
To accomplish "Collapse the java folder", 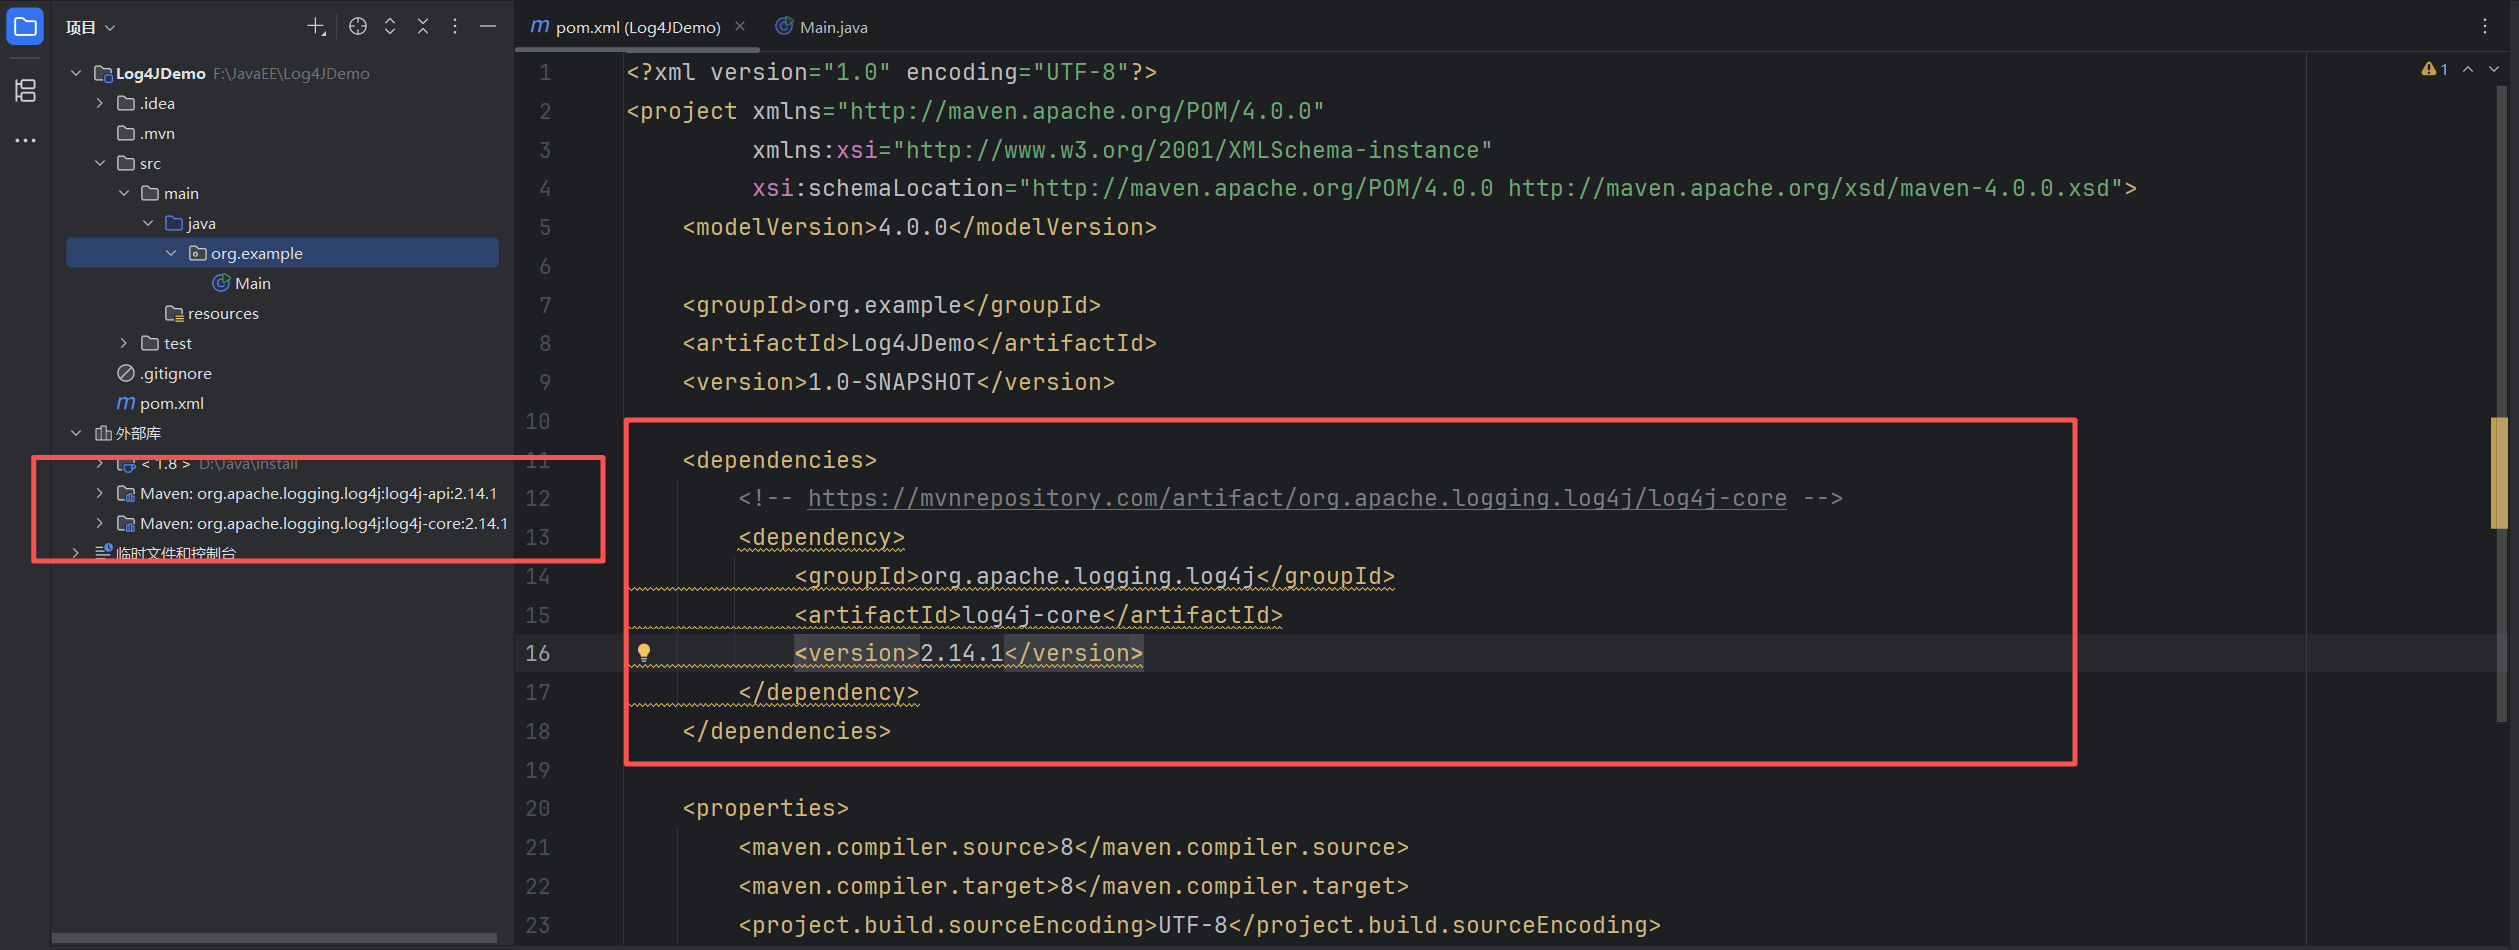I will click(x=148, y=223).
